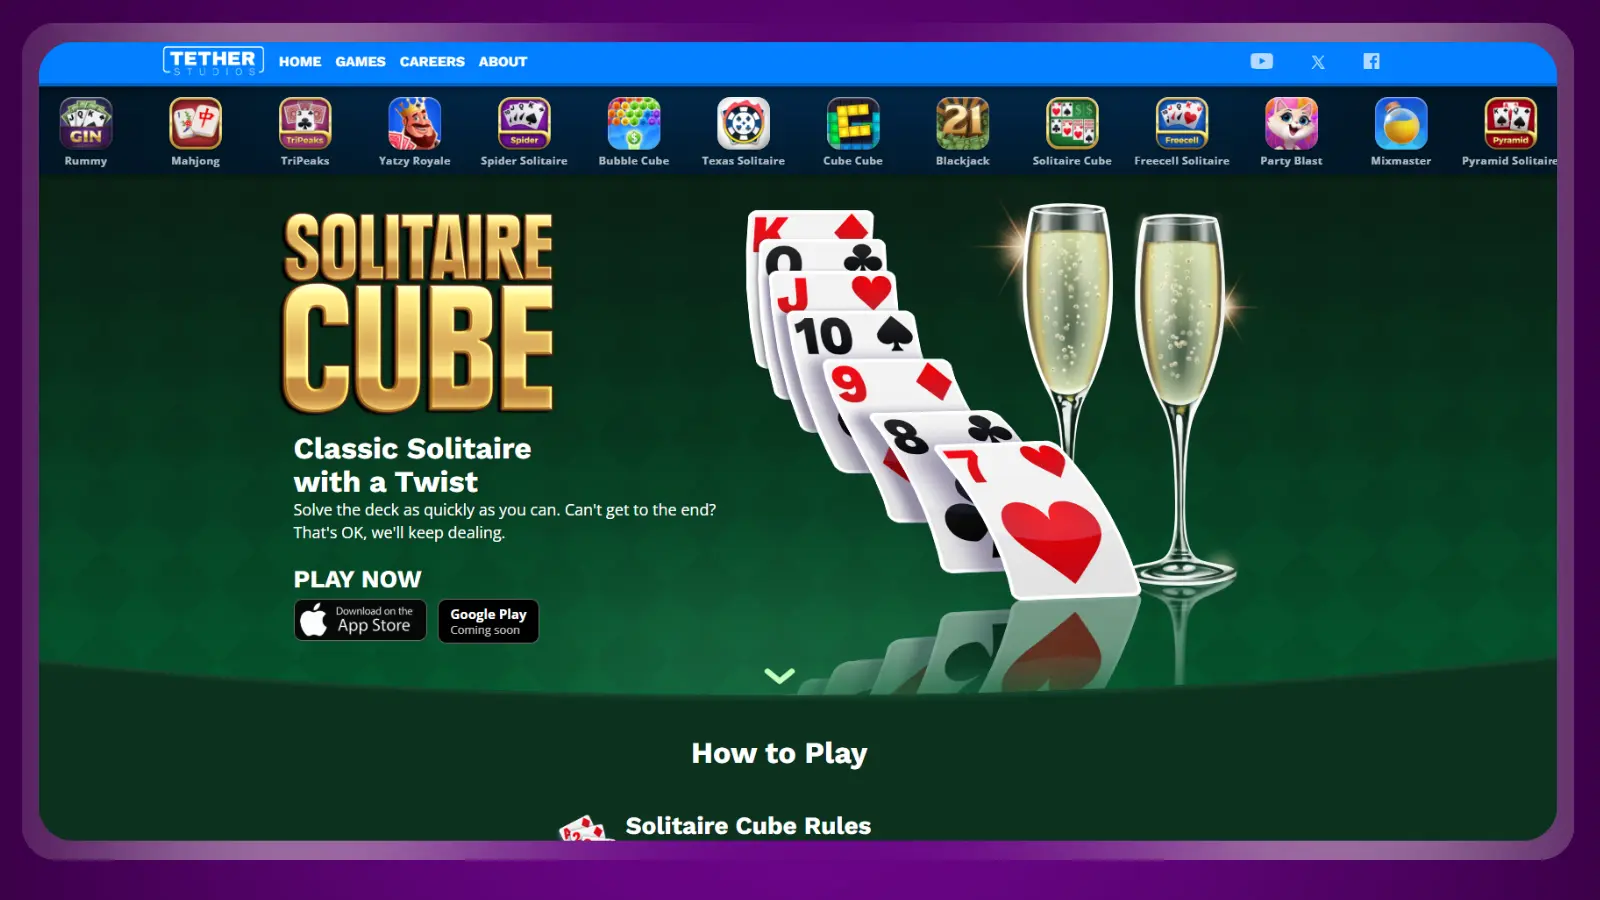
Task: Visit the YouTube channel icon
Action: click(1262, 61)
